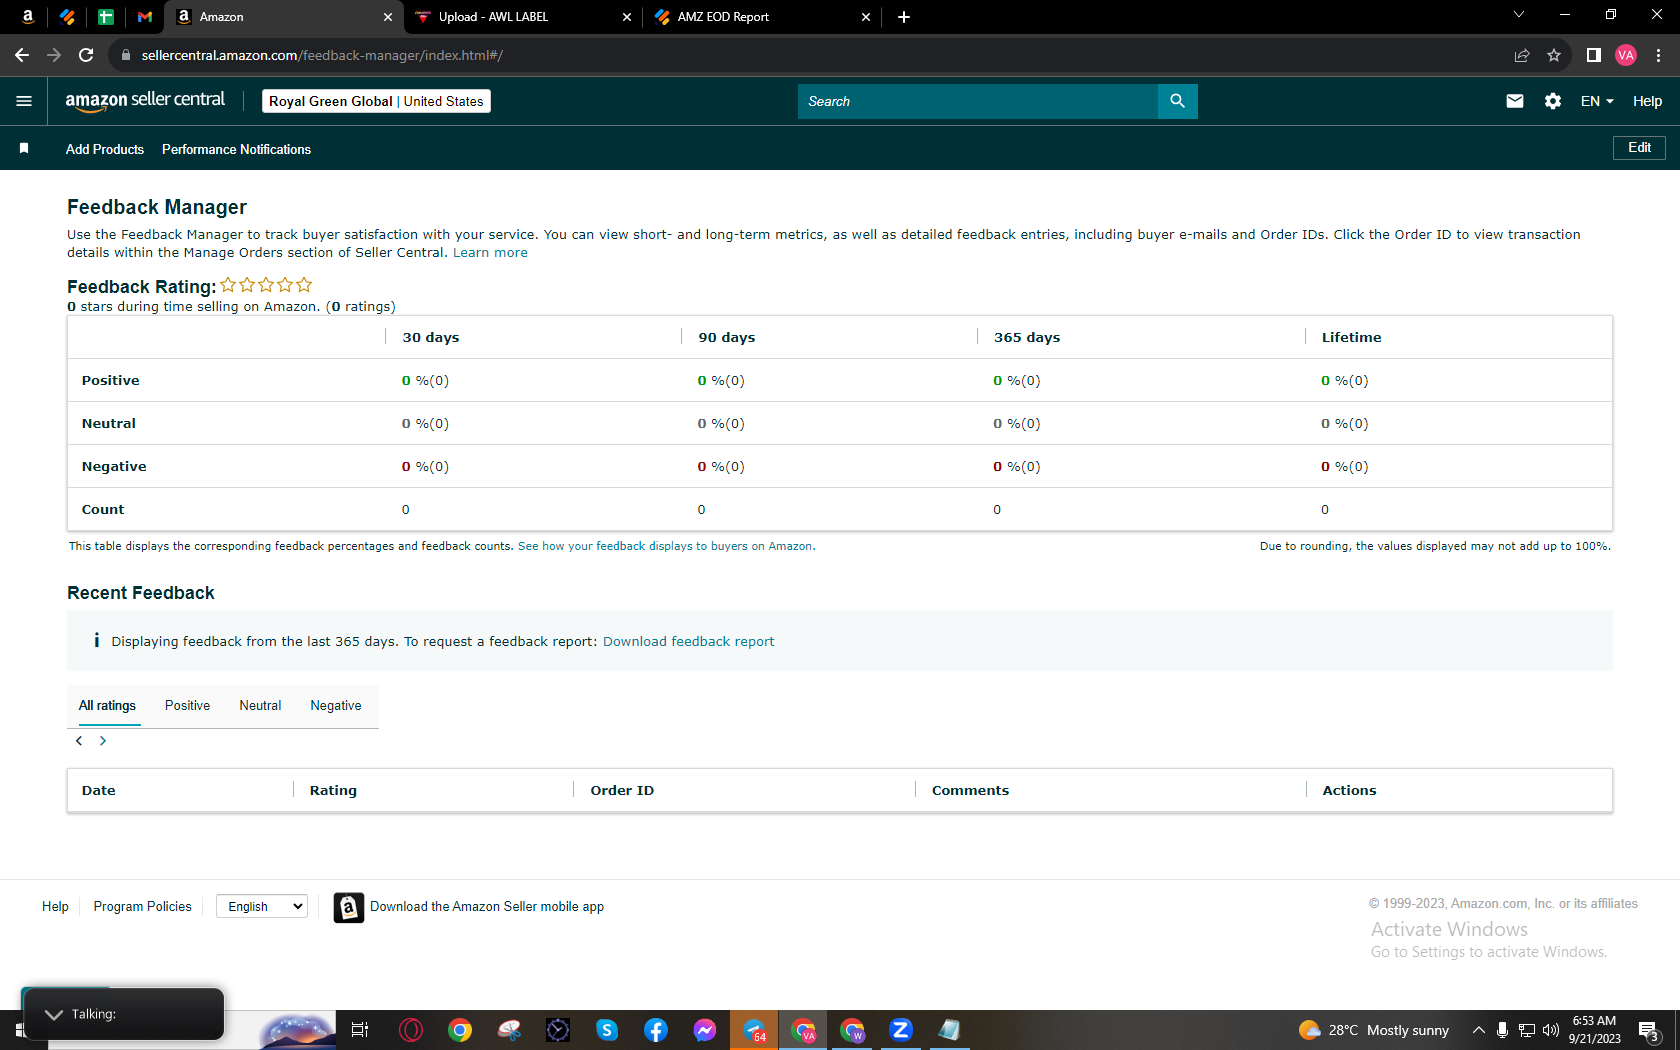The image size is (1680, 1050).
Task: Click the 30 days column header
Action: (431, 338)
